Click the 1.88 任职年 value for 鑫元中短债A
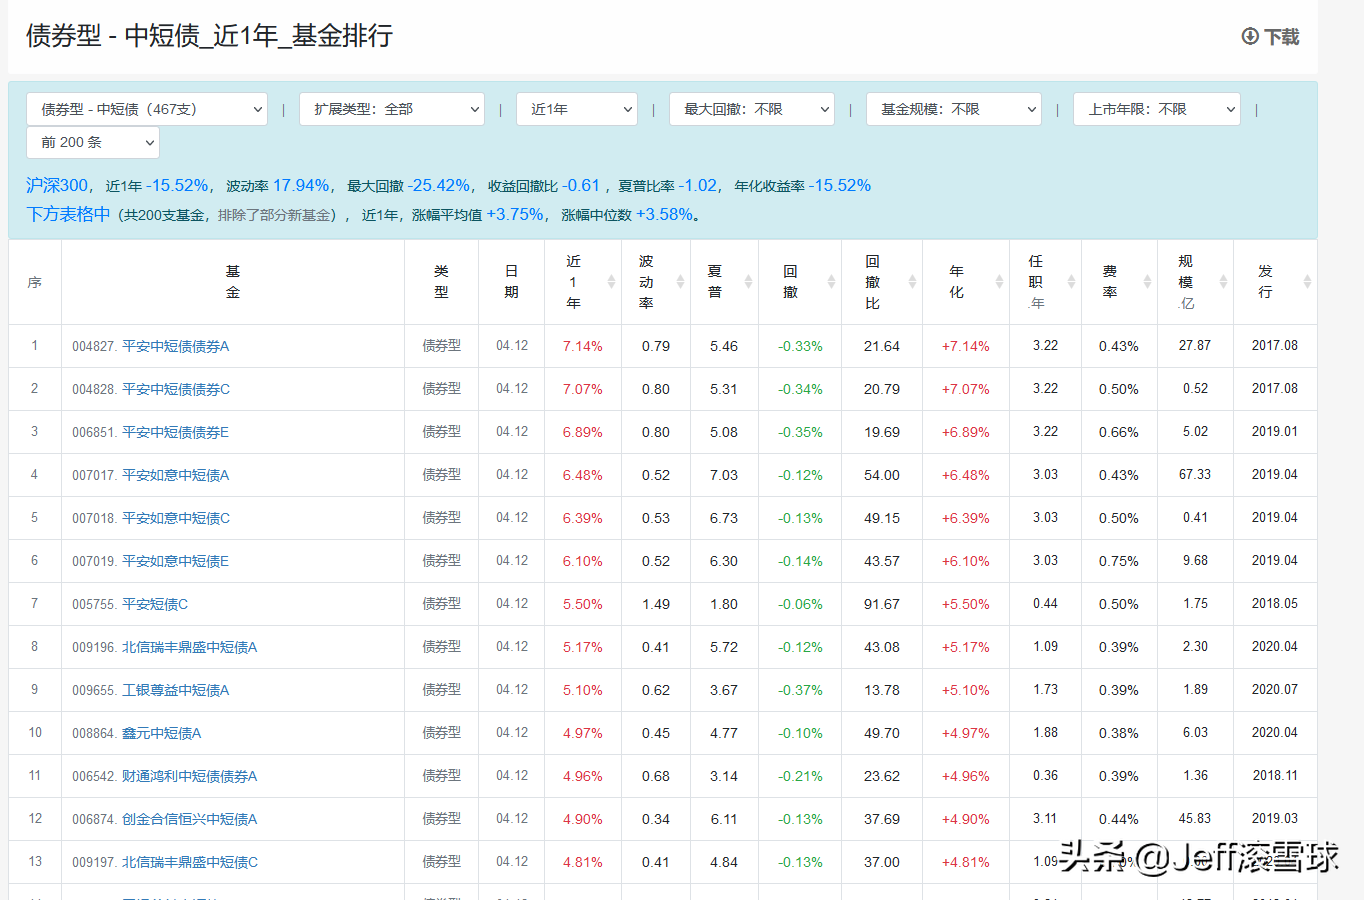This screenshot has width=1364, height=900. tap(1046, 733)
